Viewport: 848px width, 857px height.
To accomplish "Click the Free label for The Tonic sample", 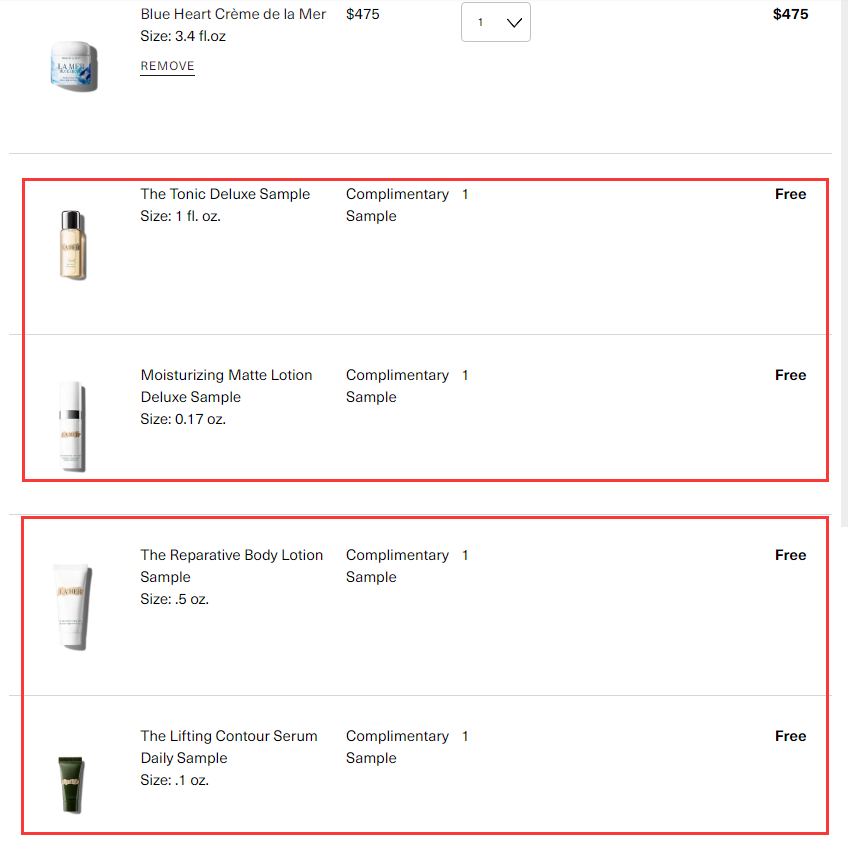I will click(x=790, y=194).
